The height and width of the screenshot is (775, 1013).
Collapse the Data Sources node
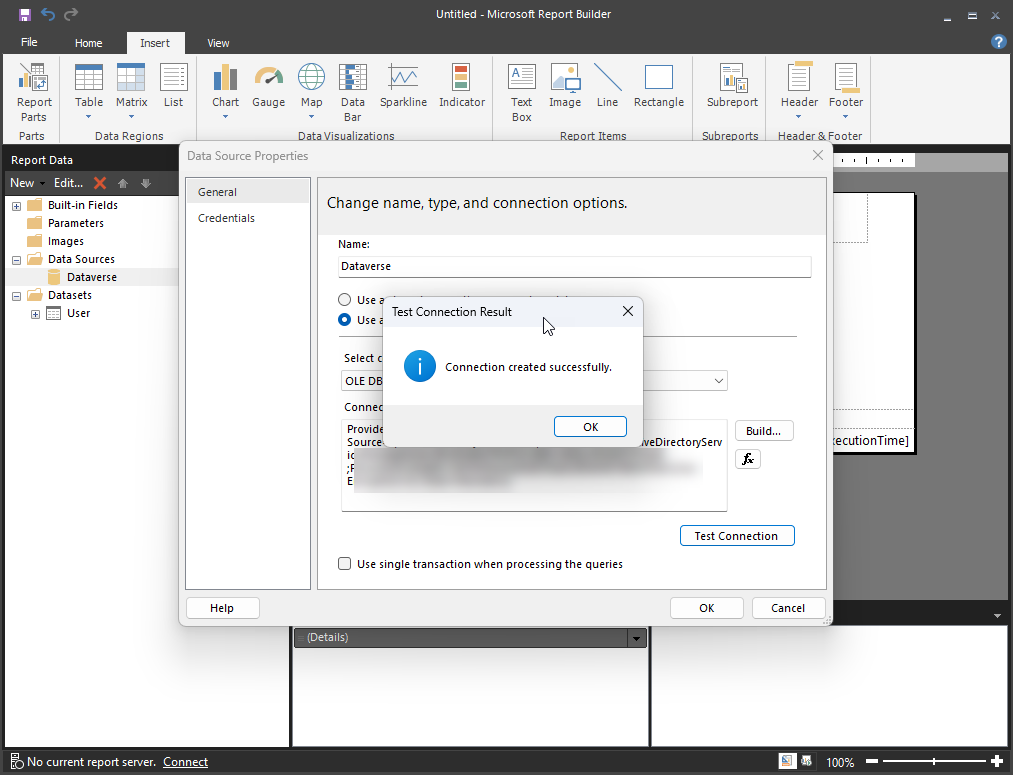click(x=17, y=260)
